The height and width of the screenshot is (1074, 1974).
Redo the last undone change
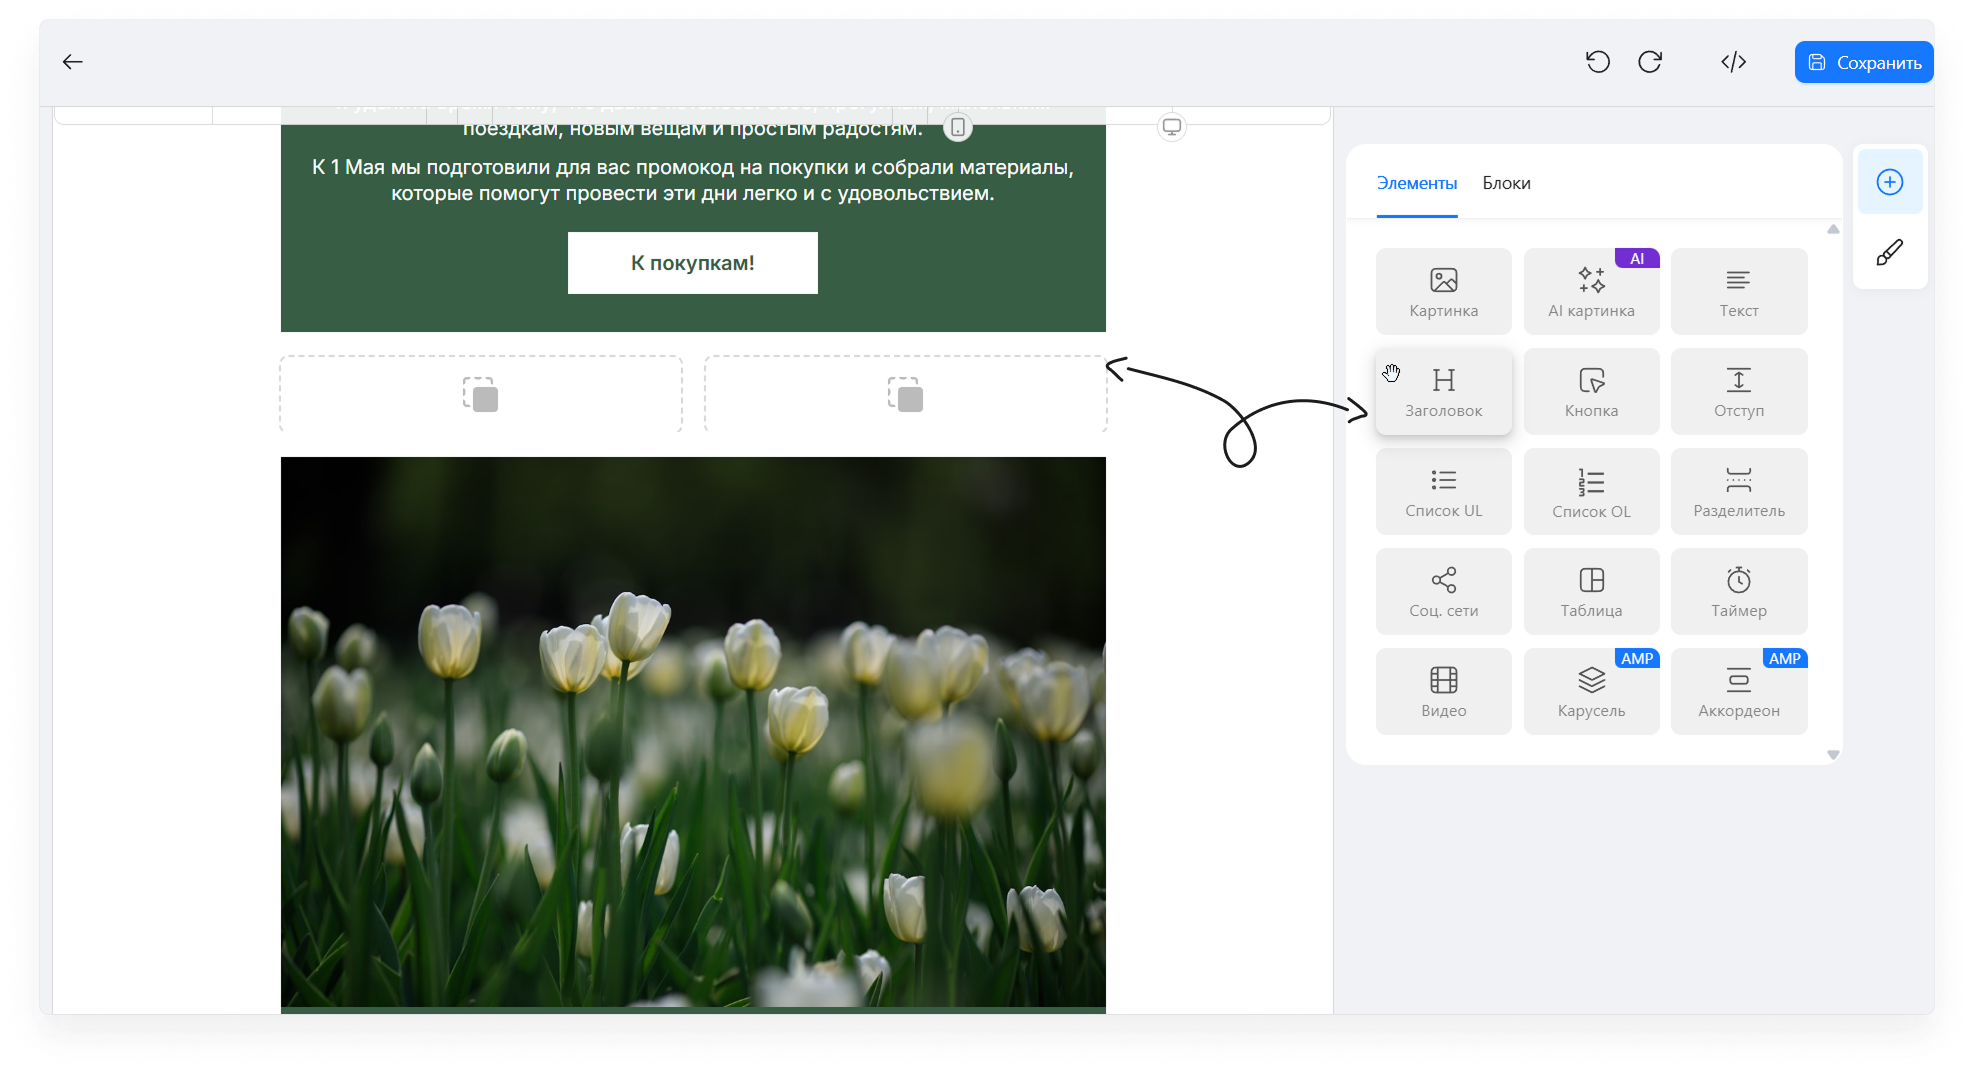click(x=1650, y=62)
